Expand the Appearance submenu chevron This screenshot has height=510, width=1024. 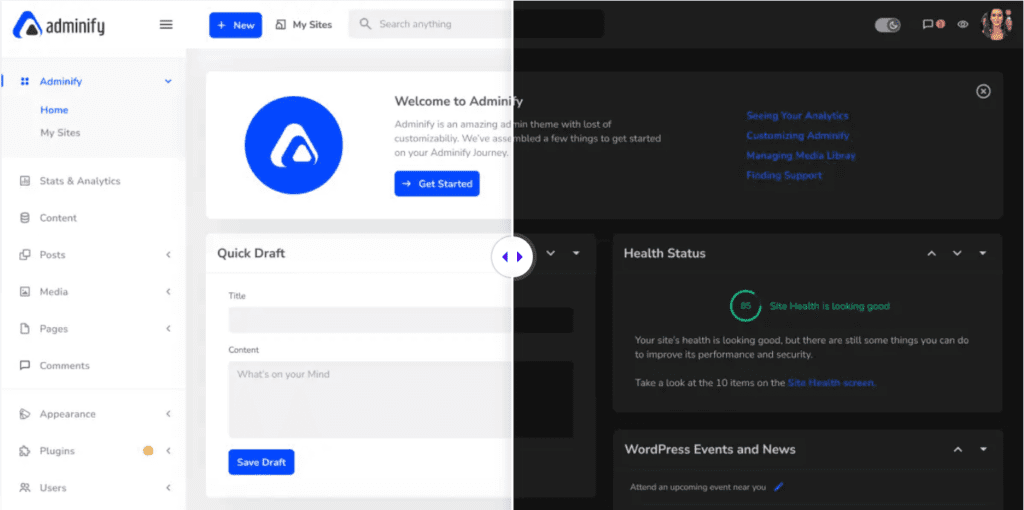[168, 414]
